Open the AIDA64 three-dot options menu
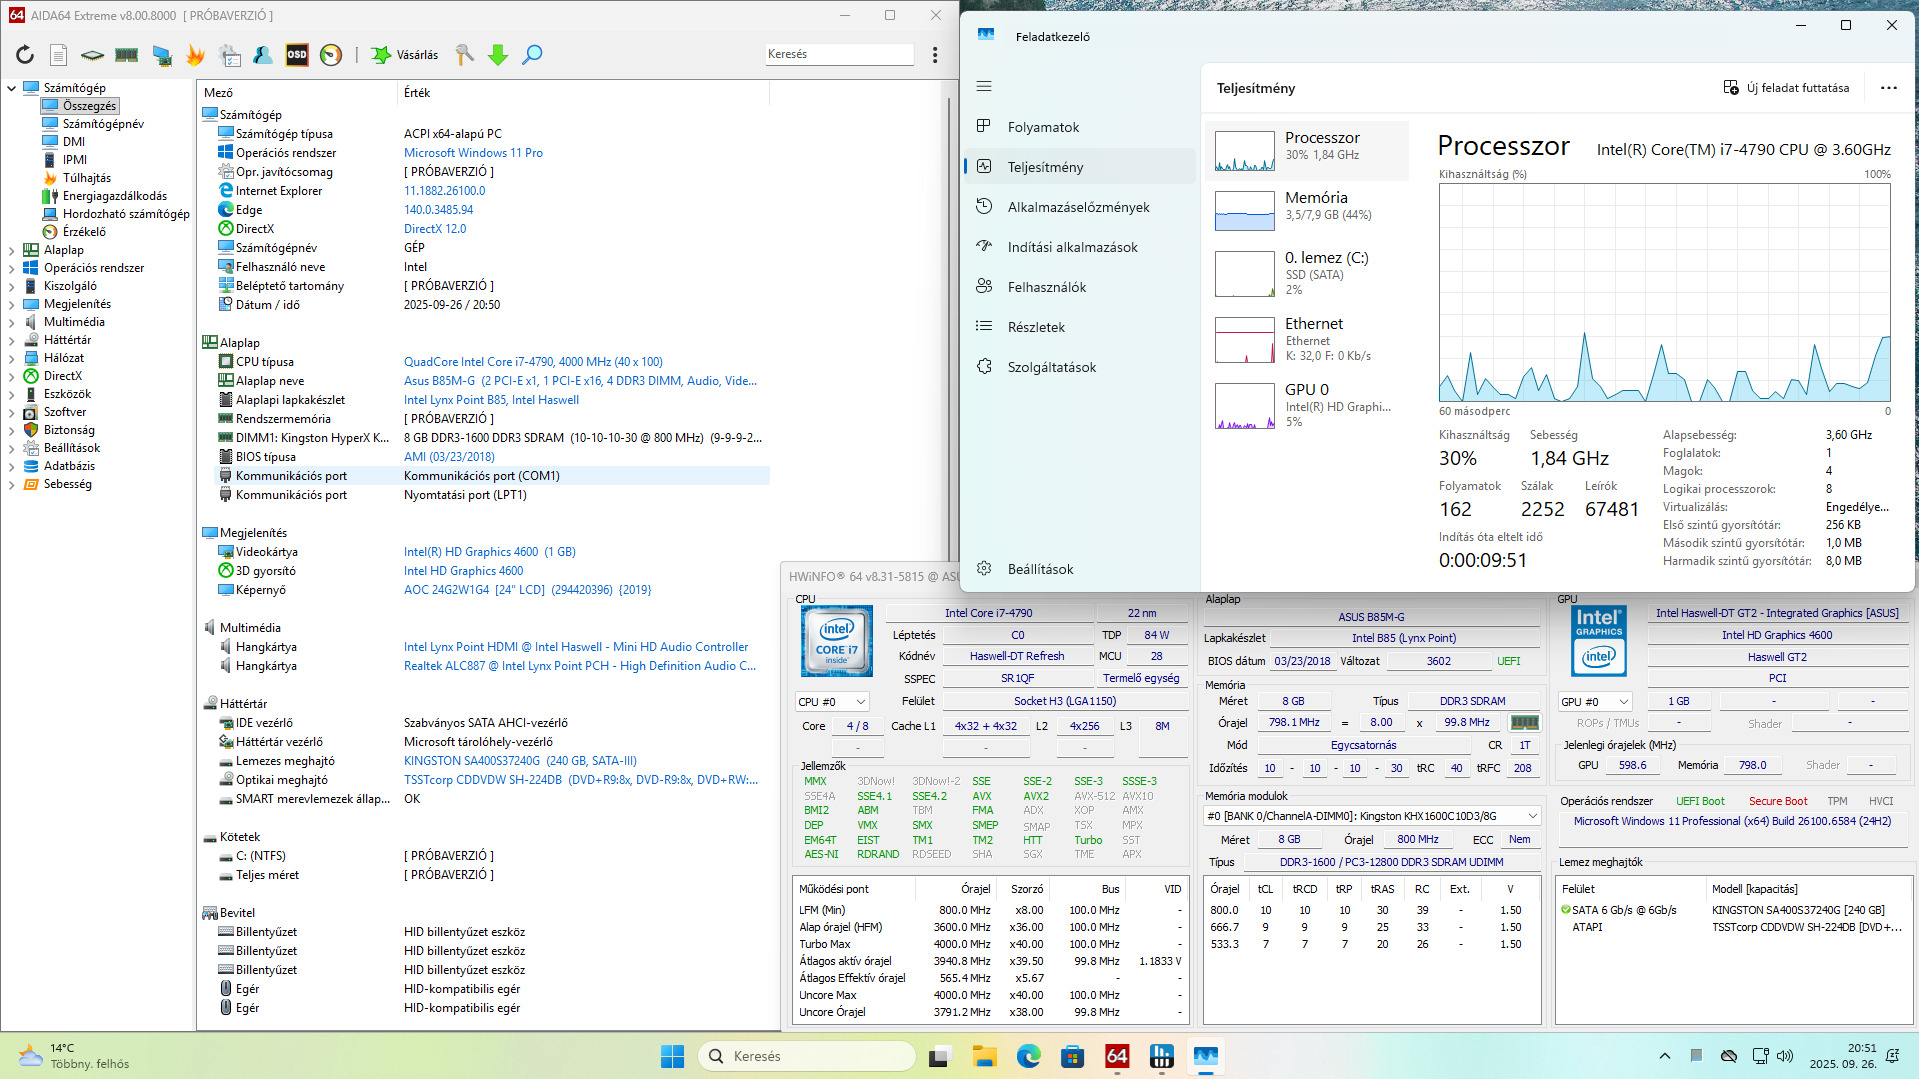The image size is (1919, 1079). (x=935, y=55)
